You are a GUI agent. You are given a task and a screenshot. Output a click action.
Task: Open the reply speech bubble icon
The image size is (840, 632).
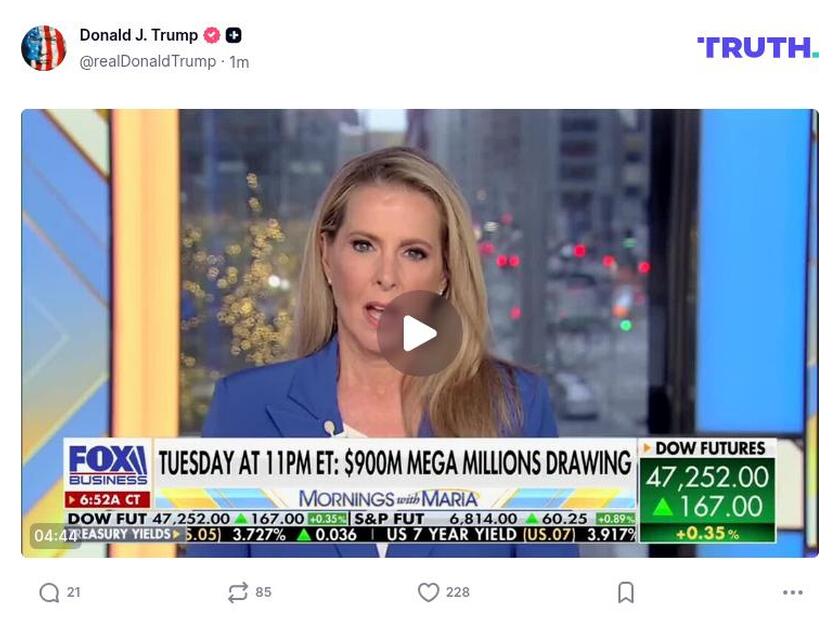pyautogui.click(x=49, y=592)
